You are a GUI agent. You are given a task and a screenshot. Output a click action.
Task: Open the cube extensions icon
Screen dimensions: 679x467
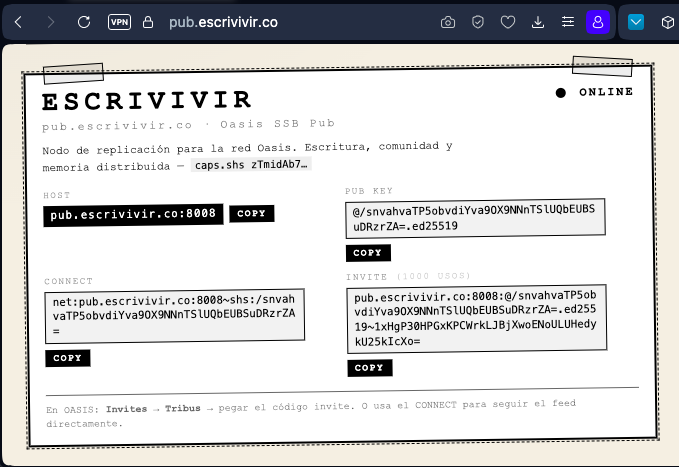tap(668, 22)
